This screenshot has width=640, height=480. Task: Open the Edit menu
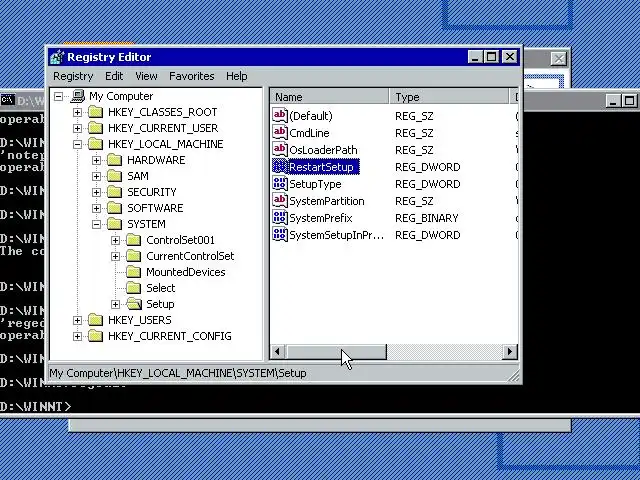click(114, 76)
